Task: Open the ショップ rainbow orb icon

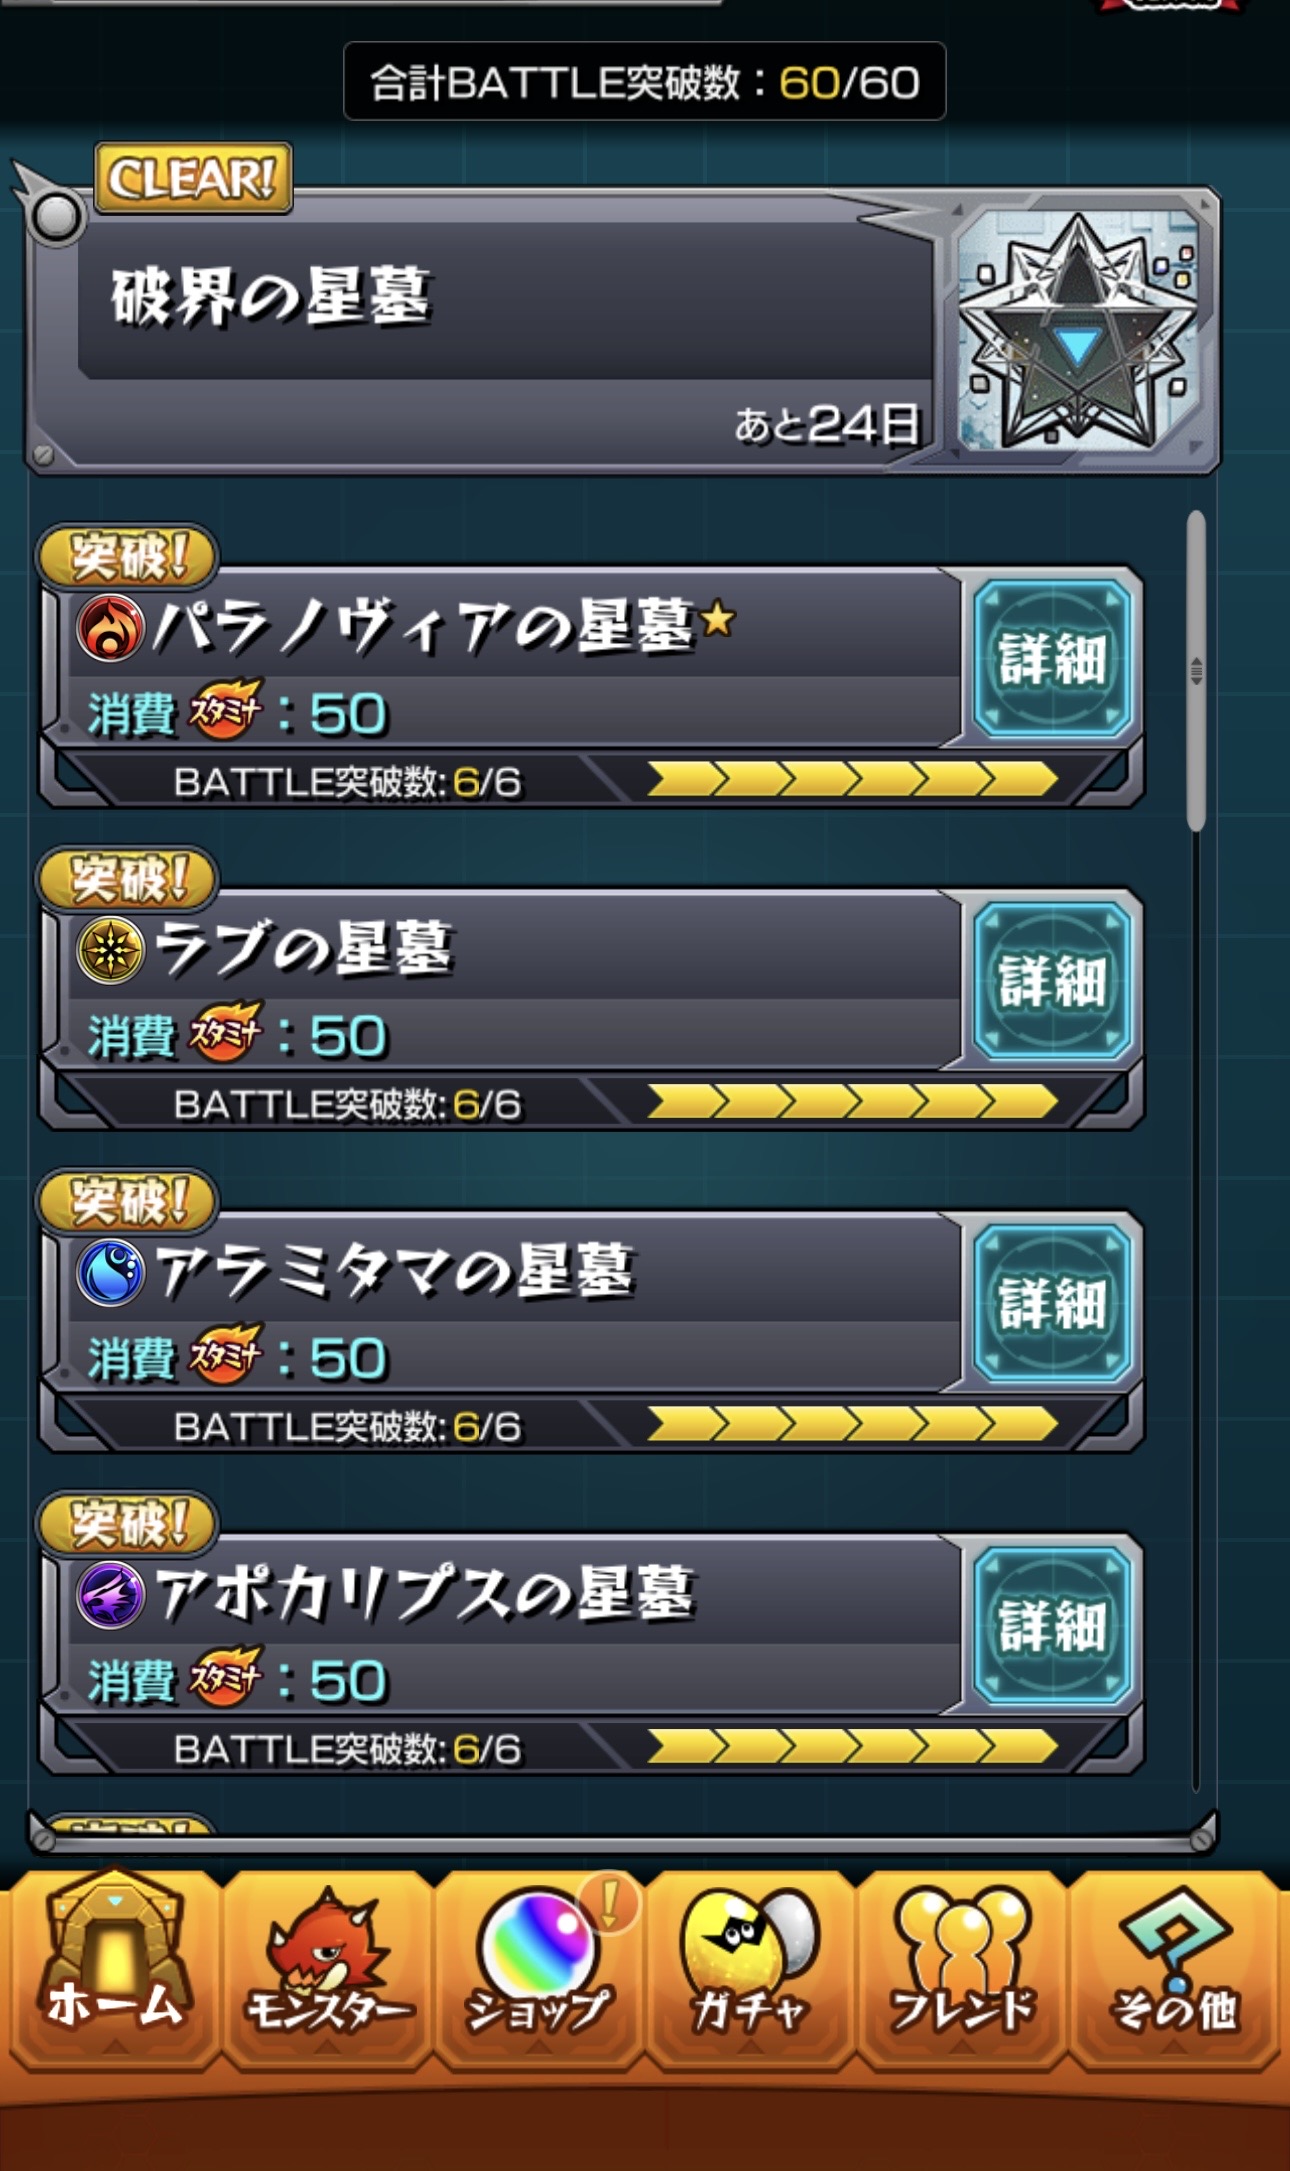Action: (539, 1967)
